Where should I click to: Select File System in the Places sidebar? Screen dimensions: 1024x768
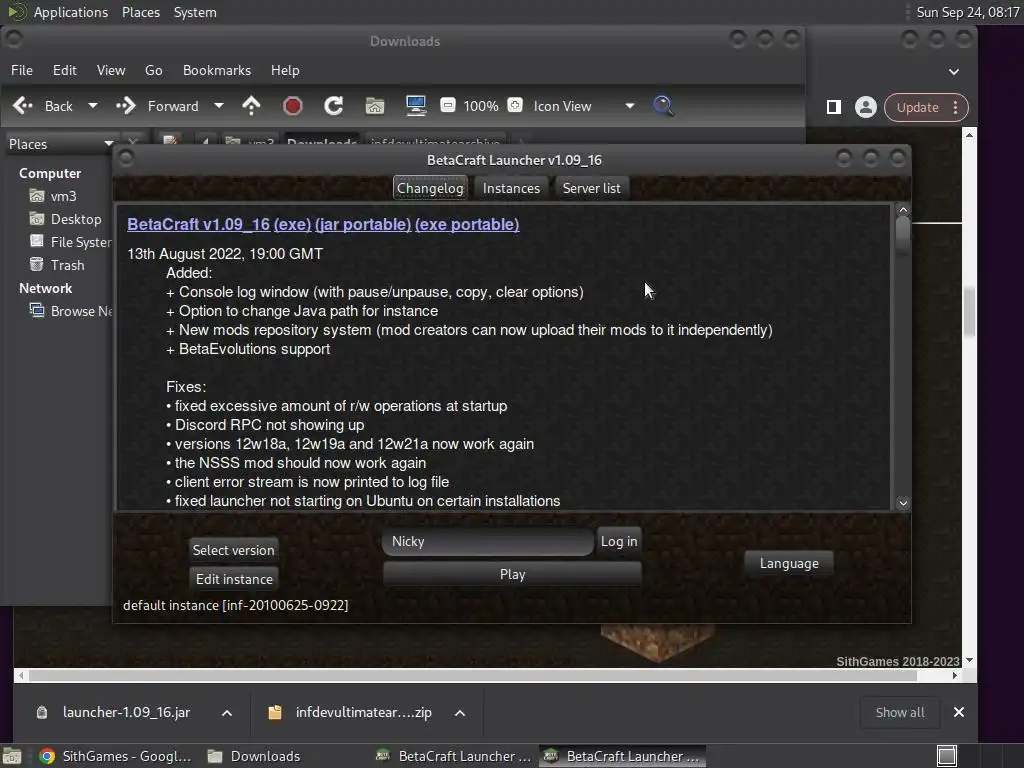point(71,242)
